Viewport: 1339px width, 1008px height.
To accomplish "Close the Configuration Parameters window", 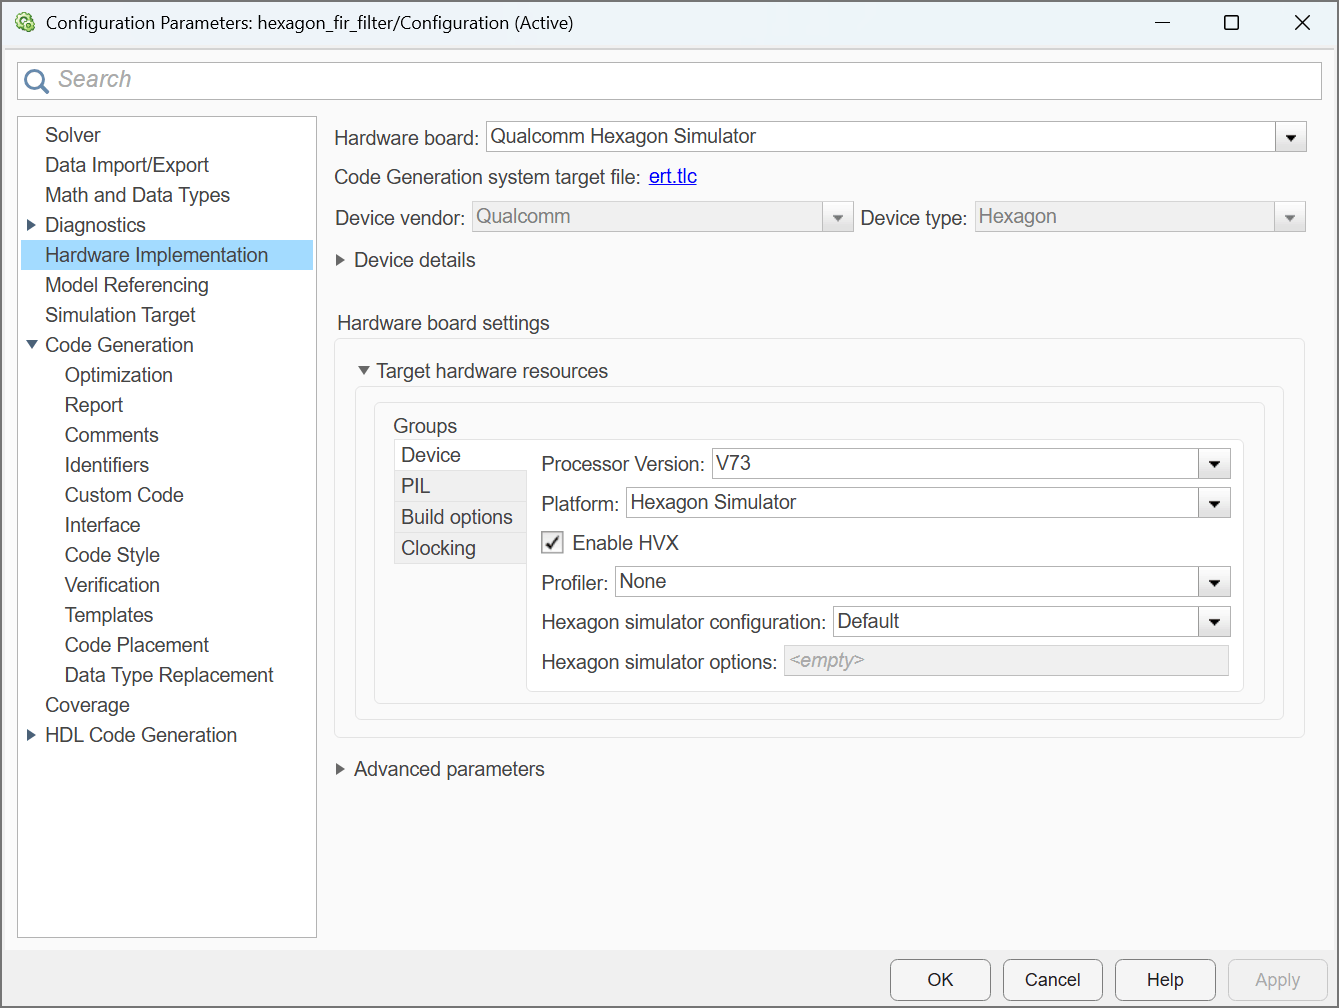I will 1302,23.
